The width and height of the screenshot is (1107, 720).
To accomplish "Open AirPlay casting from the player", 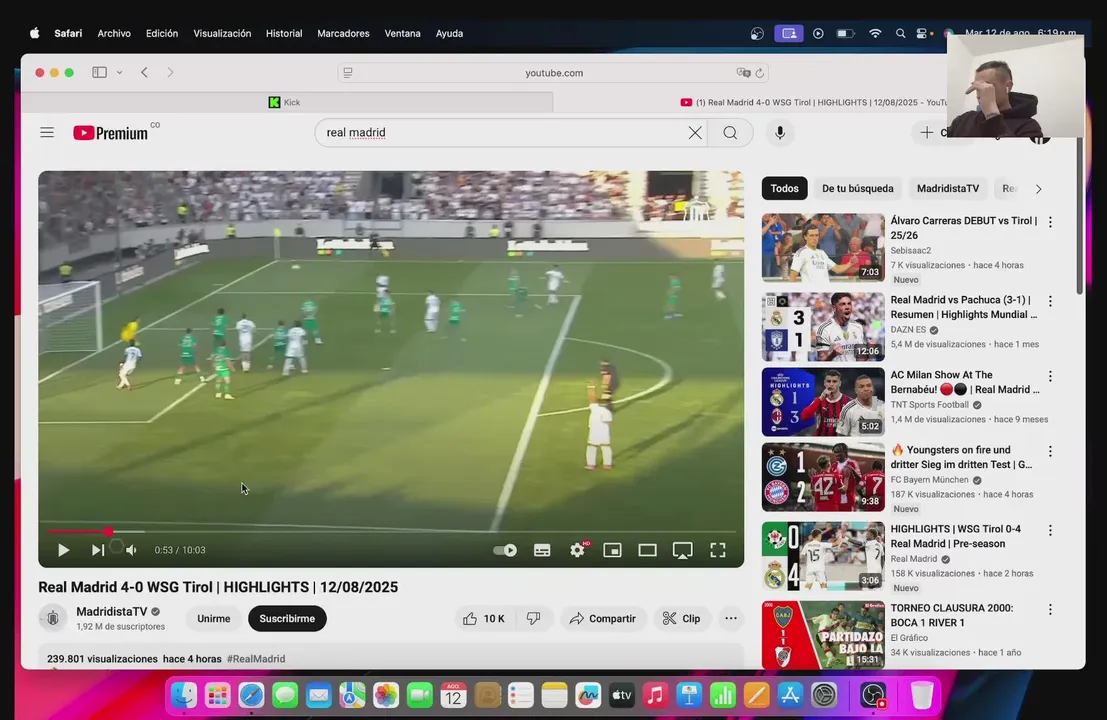I will pyautogui.click(x=683, y=550).
